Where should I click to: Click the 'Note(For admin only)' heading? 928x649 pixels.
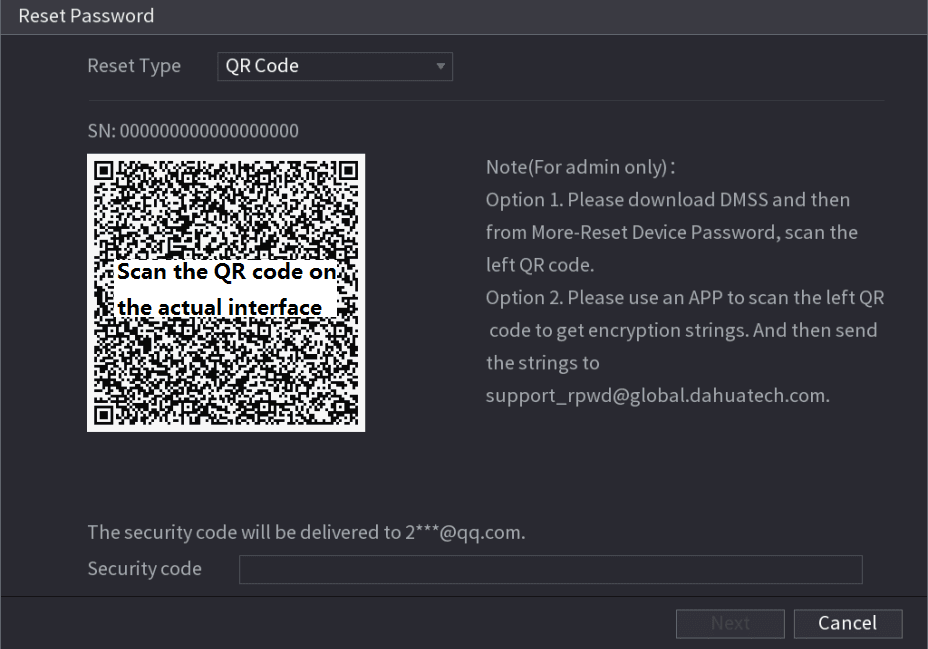click(581, 167)
